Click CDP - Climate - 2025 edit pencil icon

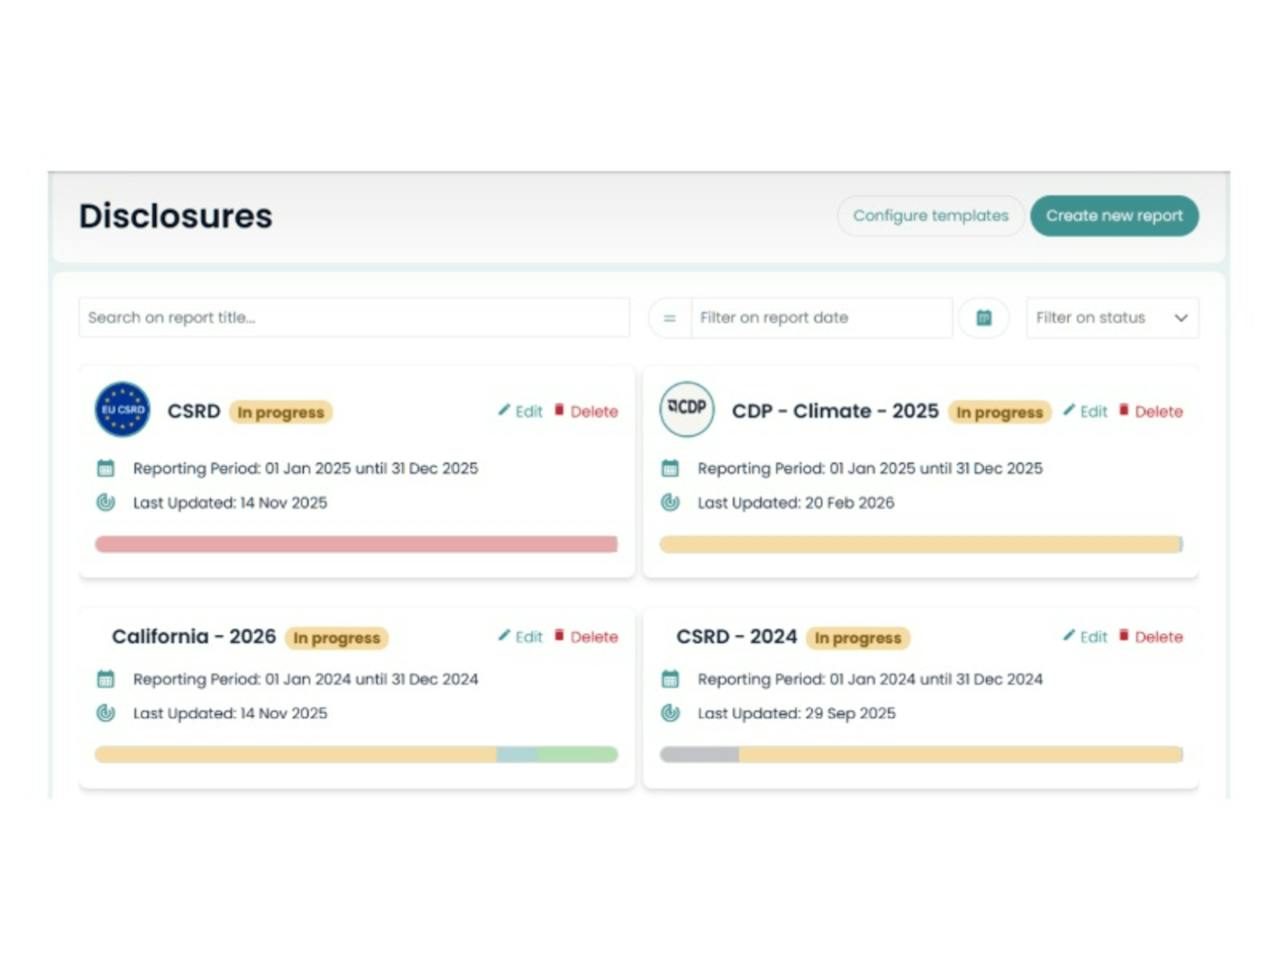click(1069, 410)
